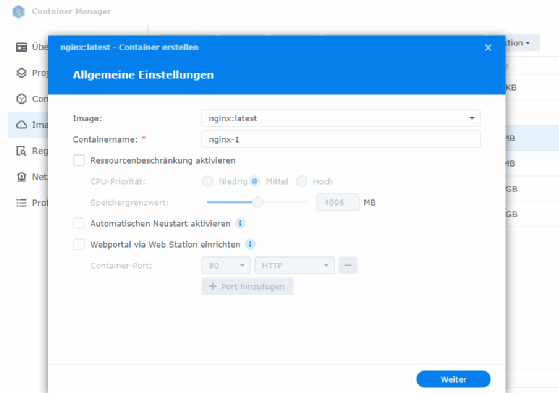This screenshot has height=393, width=559.
Task: Click the Container Manager title text
Action: coord(72,11)
